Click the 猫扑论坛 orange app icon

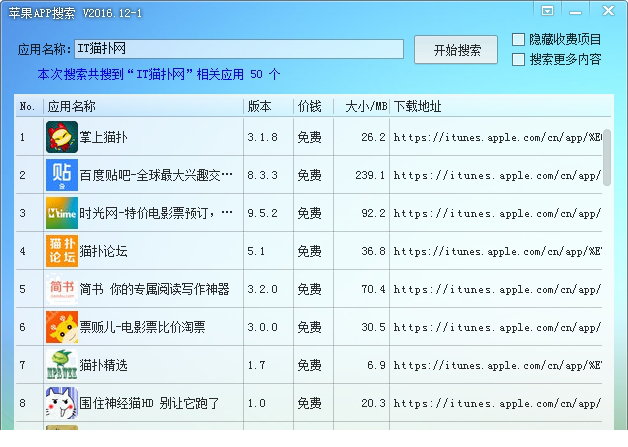[62, 251]
